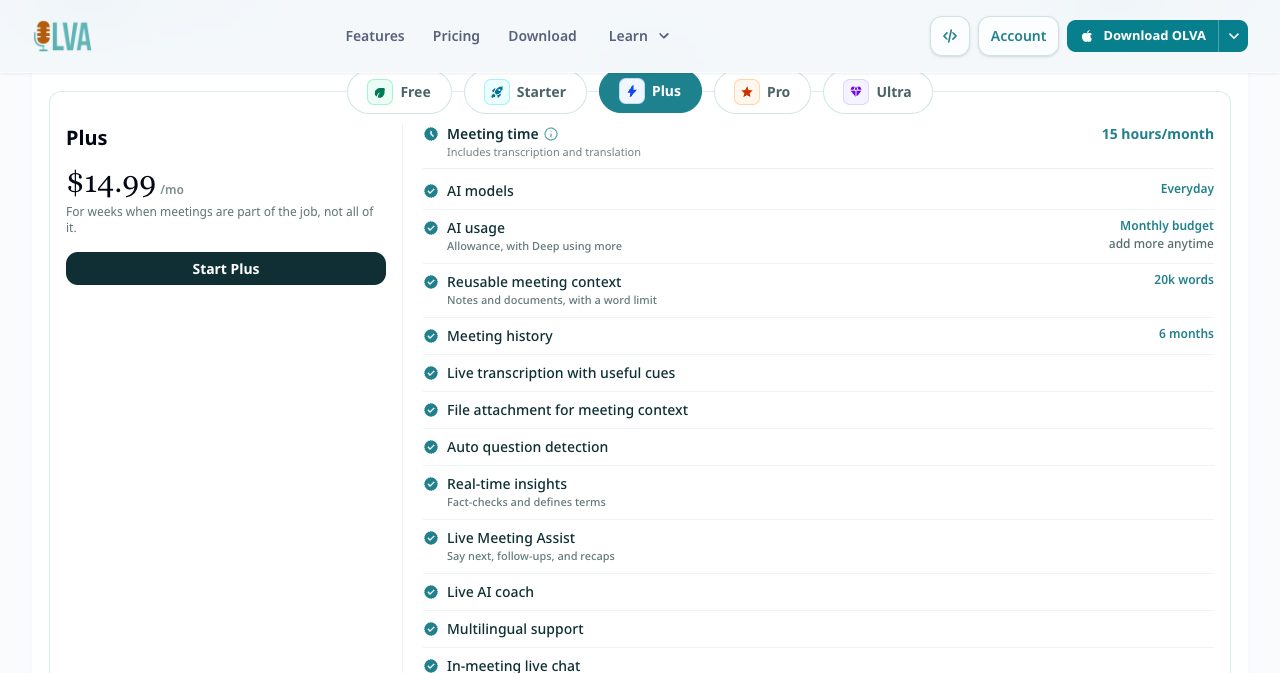The width and height of the screenshot is (1280, 673).
Task: Click 'Notes and documents, with a word limit'
Action: pos(552,300)
